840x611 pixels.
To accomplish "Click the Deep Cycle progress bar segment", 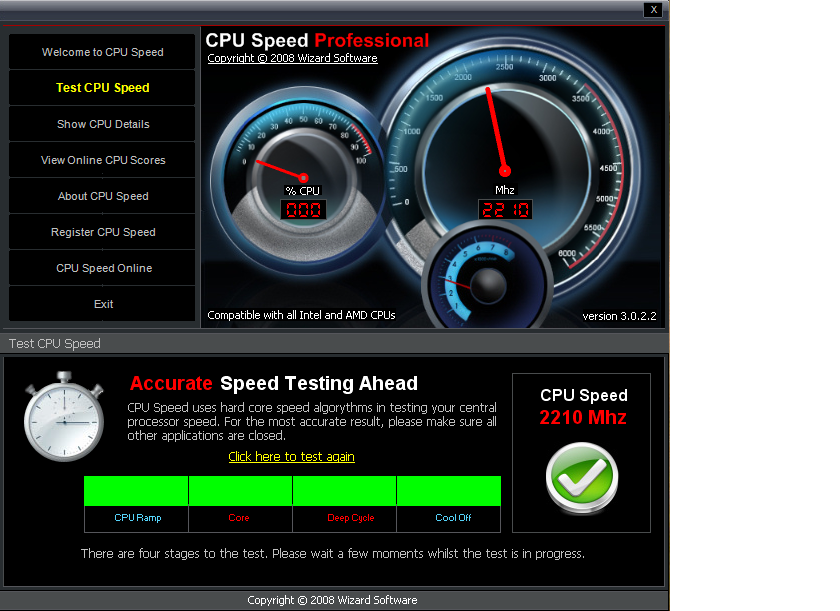I will tap(344, 491).
